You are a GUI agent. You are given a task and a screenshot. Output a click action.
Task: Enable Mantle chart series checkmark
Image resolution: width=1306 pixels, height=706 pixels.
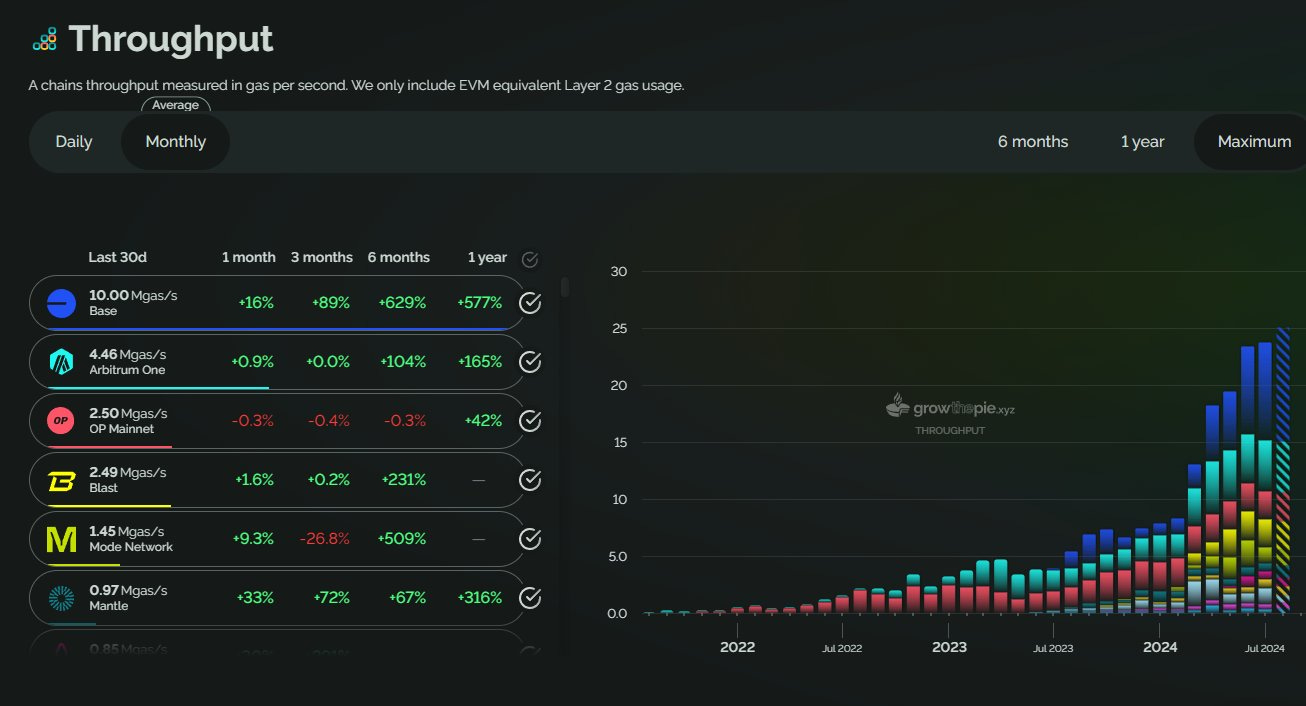pos(530,597)
